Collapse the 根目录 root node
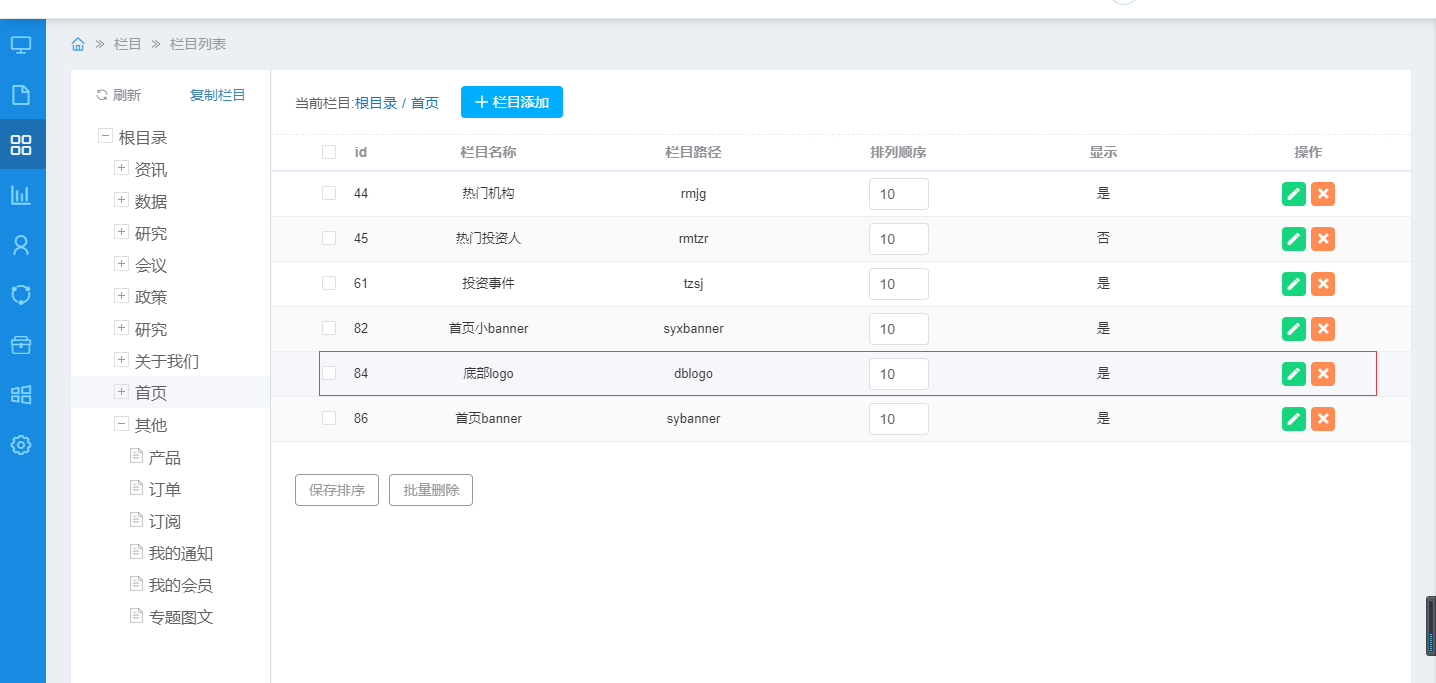The height and width of the screenshot is (683, 1436). [105, 137]
